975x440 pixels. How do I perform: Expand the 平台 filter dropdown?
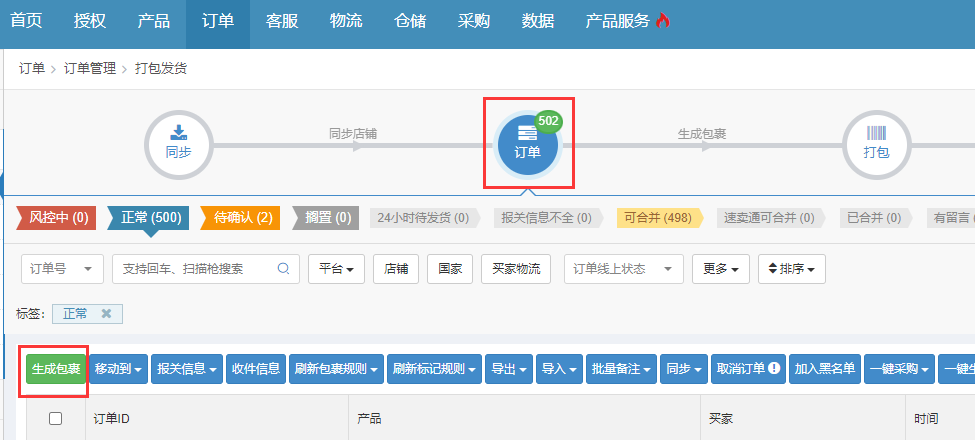(x=336, y=268)
